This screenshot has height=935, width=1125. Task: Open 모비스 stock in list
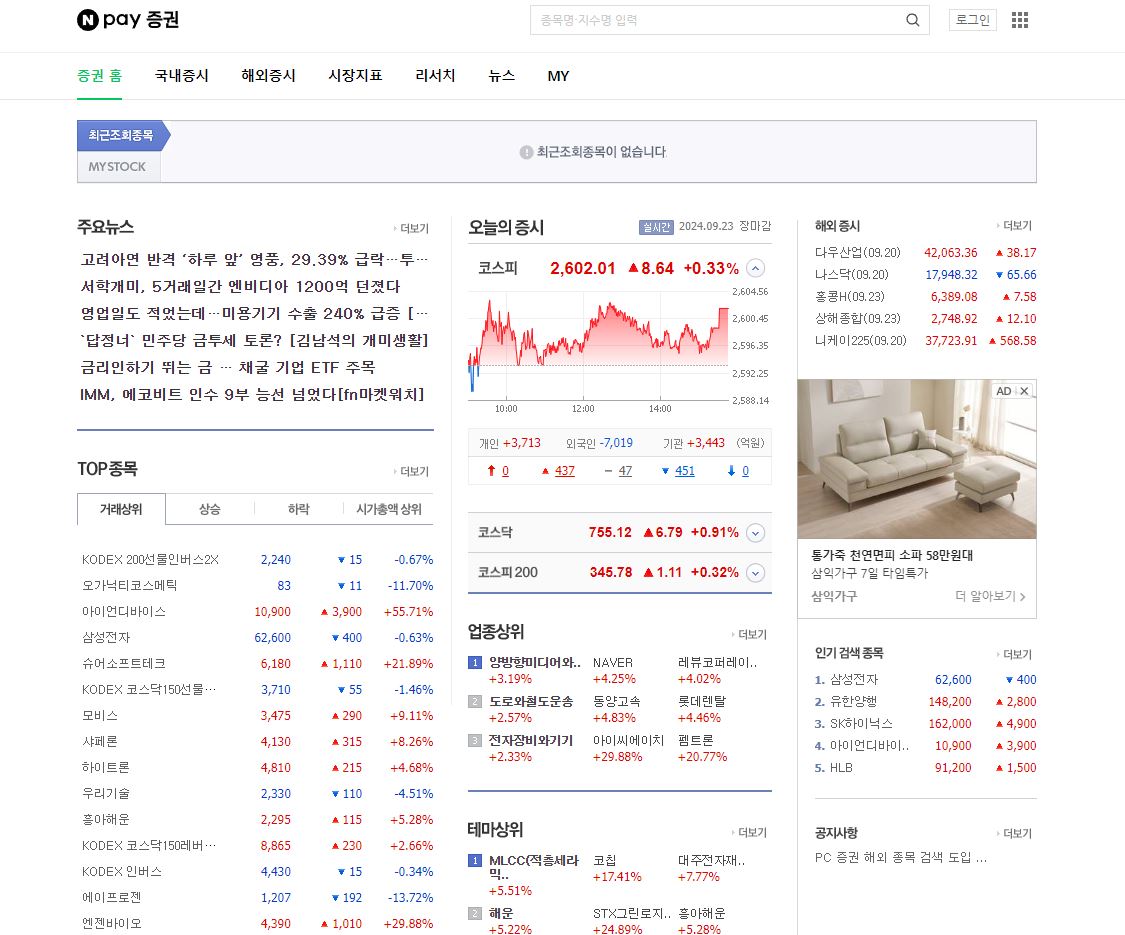coord(100,715)
